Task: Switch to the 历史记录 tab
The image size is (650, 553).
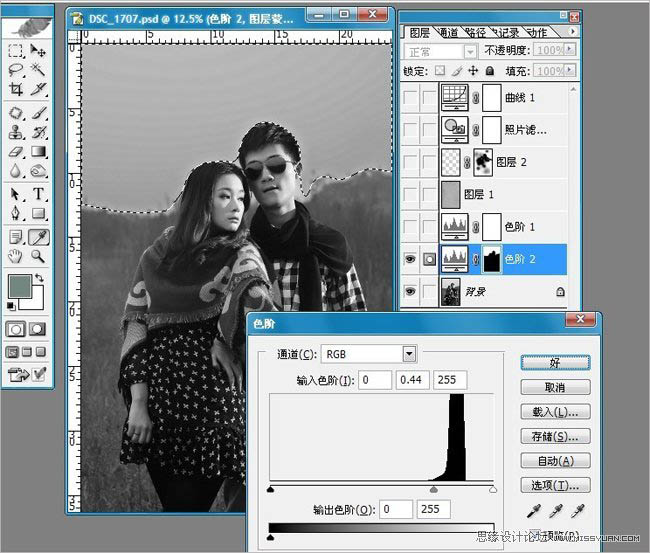Action: [x=506, y=33]
